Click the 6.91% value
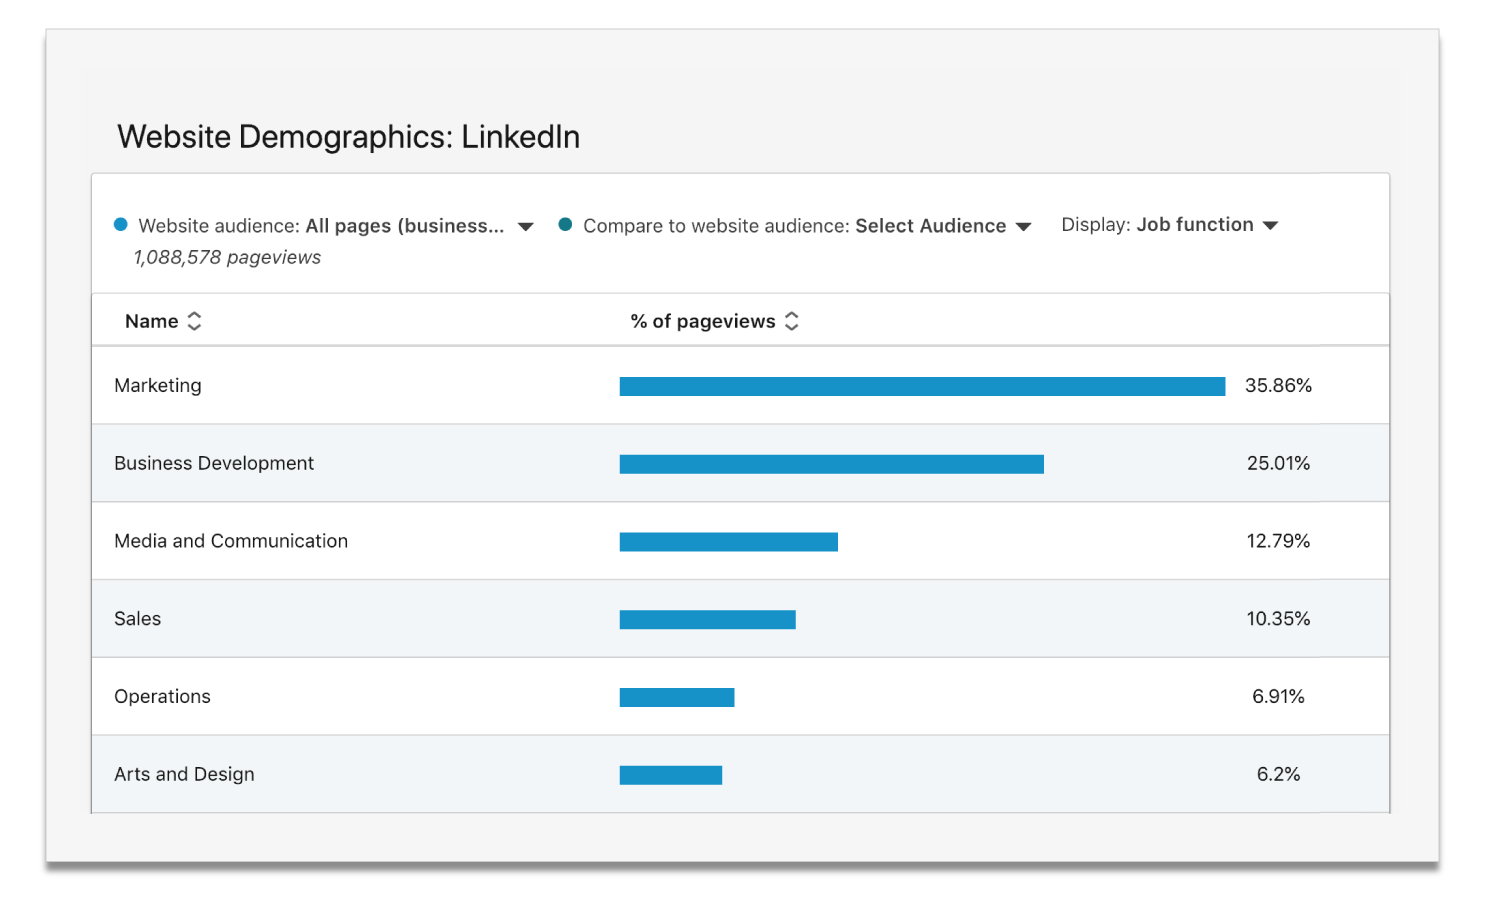The height and width of the screenshot is (920, 1488). click(1278, 697)
